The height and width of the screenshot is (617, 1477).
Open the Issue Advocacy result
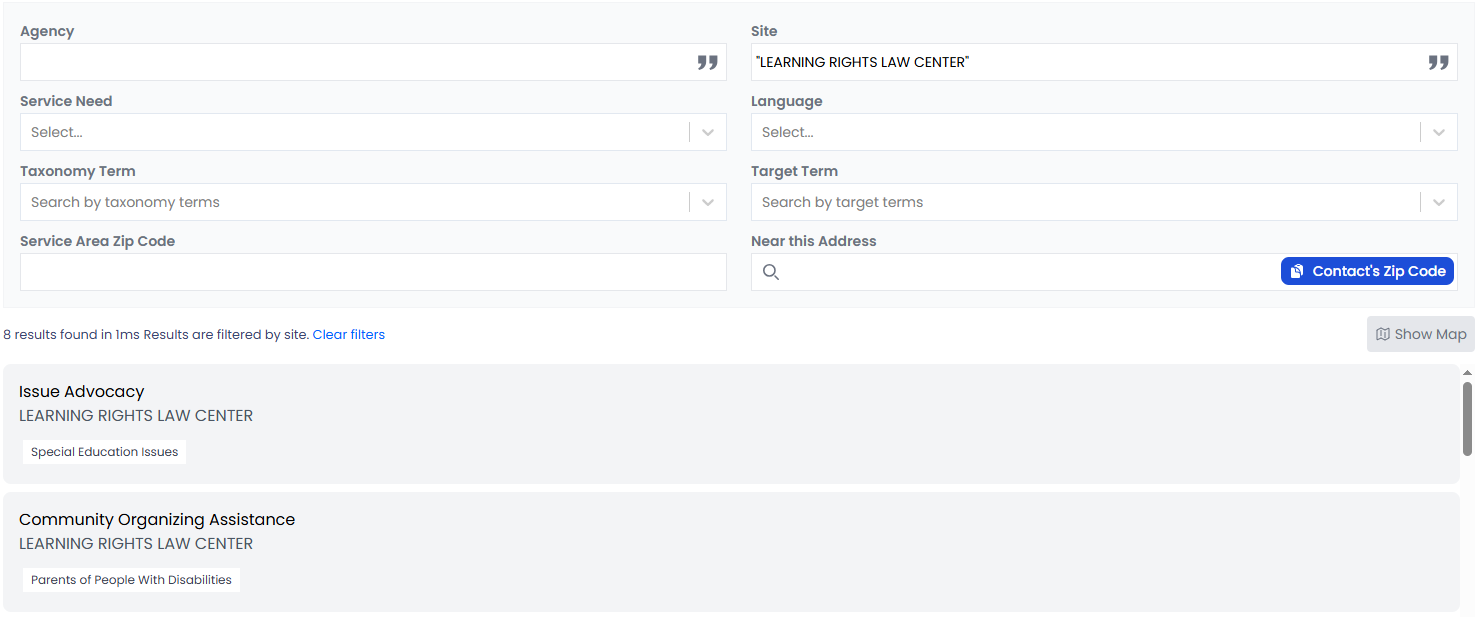pos(82,392)
